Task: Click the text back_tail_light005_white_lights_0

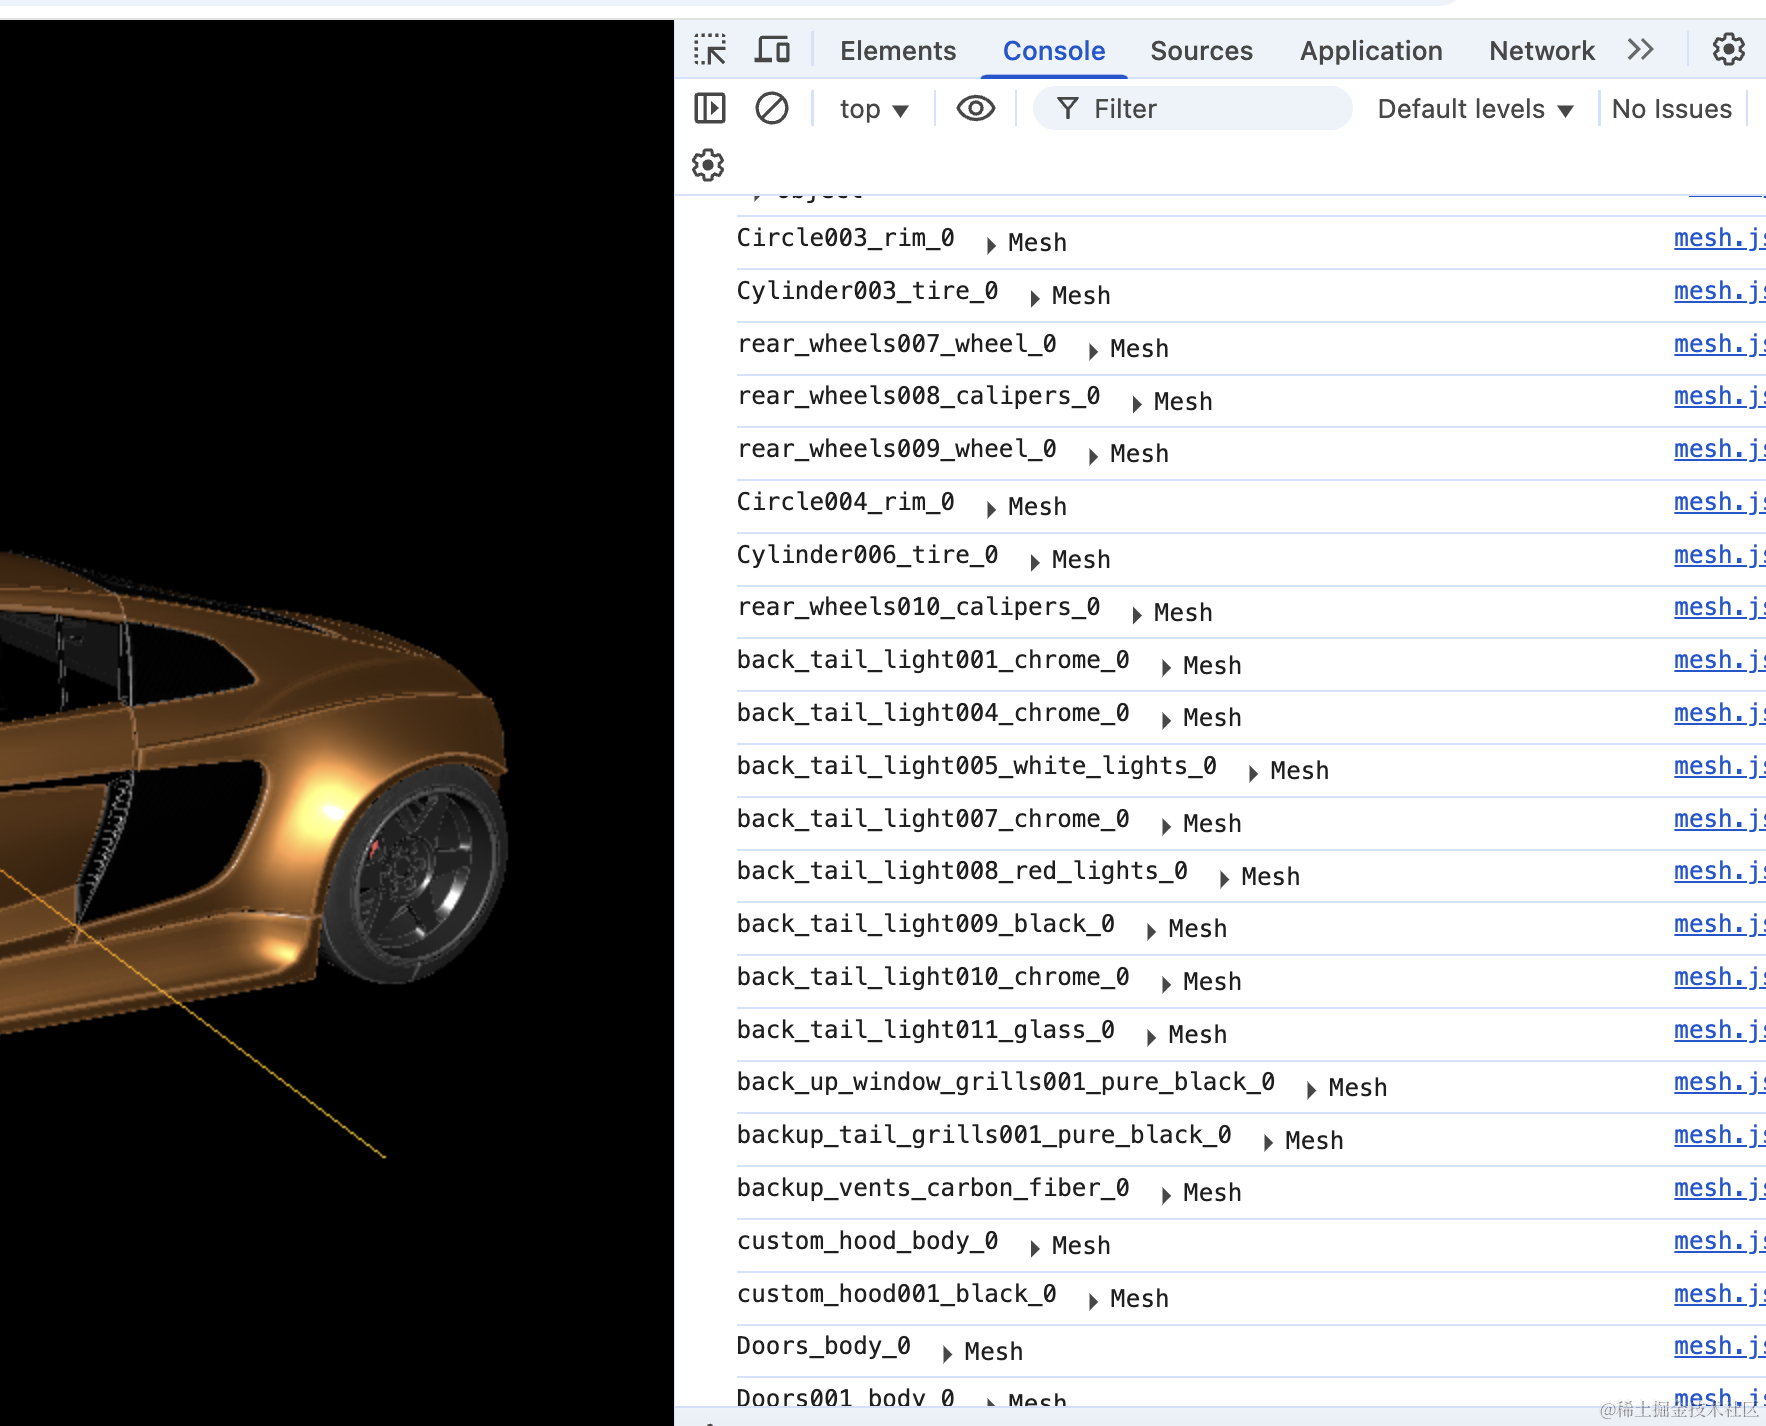Action: 977,766
